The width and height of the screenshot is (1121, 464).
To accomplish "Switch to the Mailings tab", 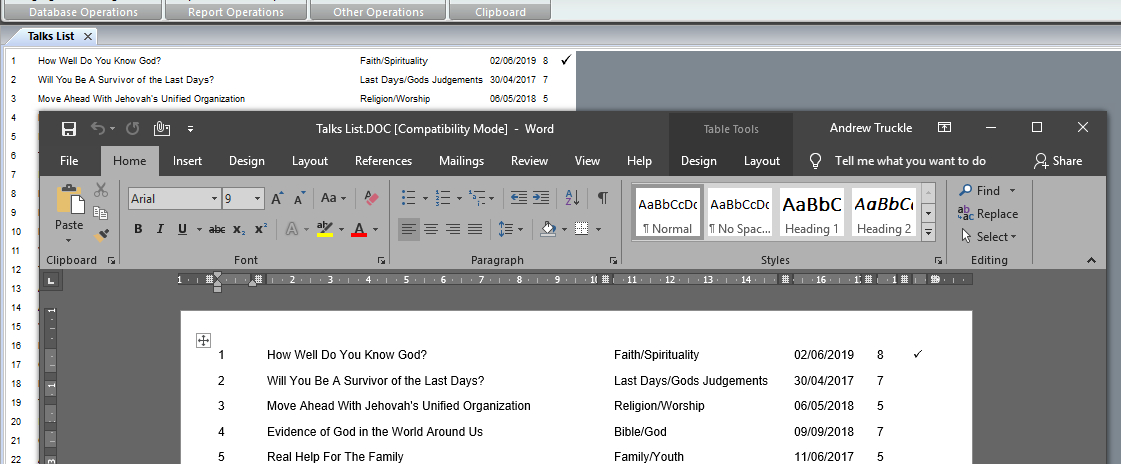I will coord(461,161).
